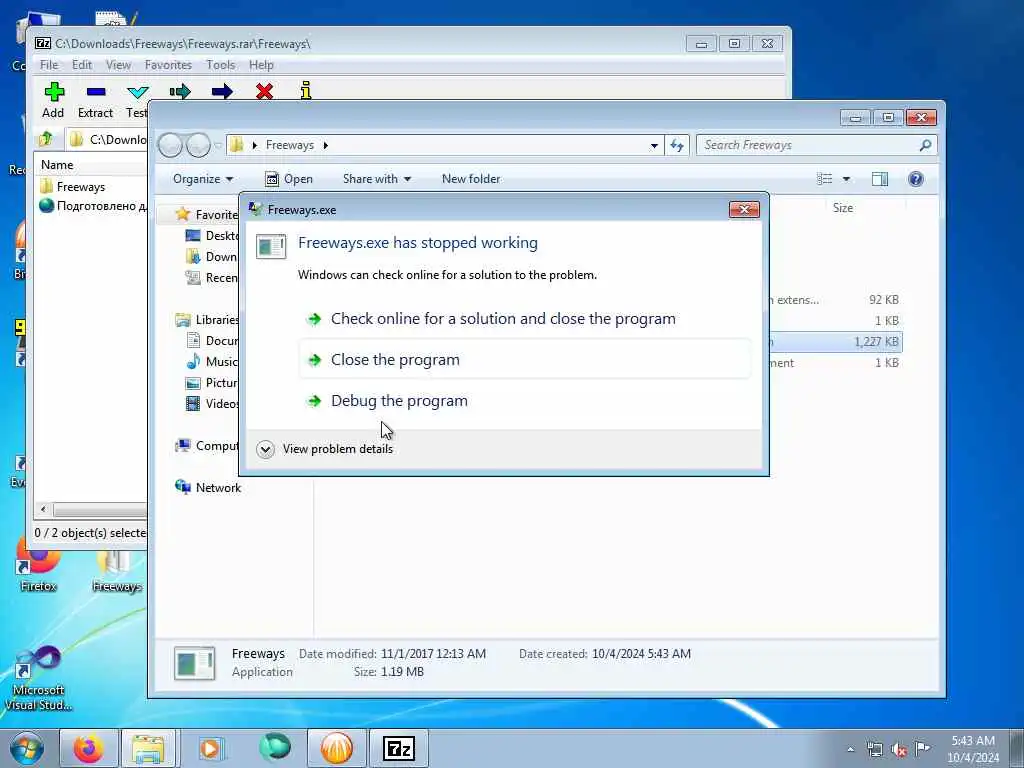Click the Windows Start button
Screen dimensions: 1024x768
coord(25,748)
